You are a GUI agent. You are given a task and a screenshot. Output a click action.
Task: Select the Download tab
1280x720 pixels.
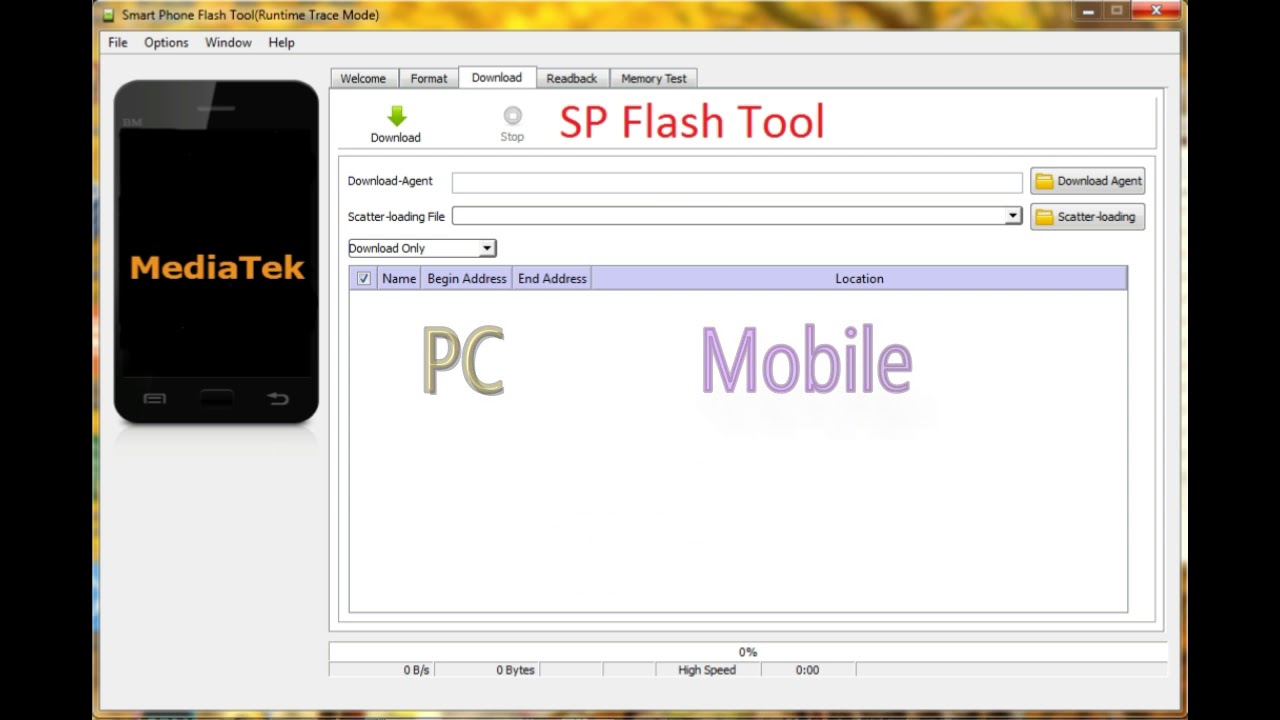(x=497, y=77)
